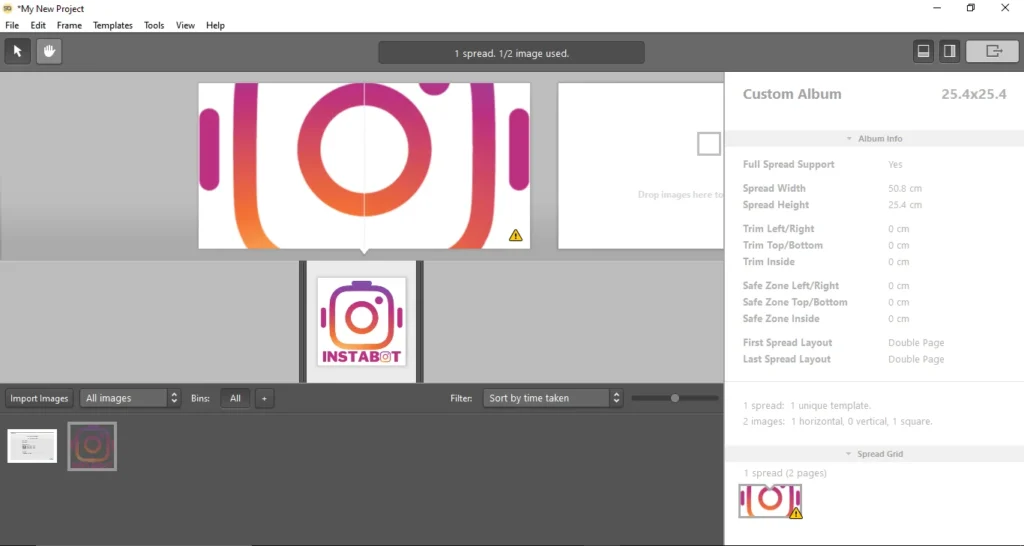Click the images orientation summary line
Viewport: 1024px width, 546px height.
[x=838, y=421]
